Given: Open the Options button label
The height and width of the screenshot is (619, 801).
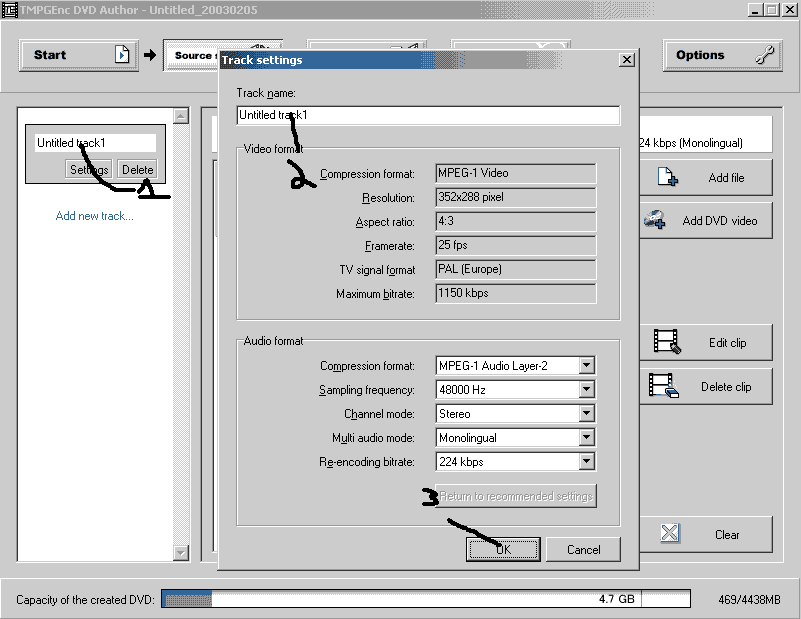Looking at the screenshot, I should click(700, 55).
